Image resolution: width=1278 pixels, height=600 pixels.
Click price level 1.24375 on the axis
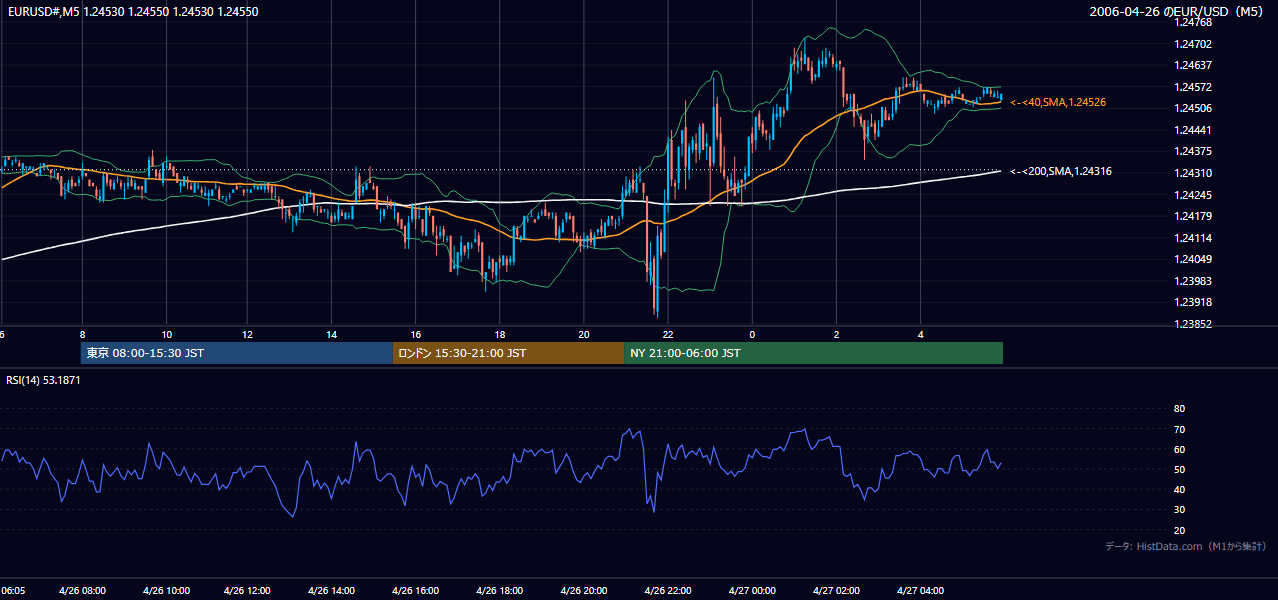1191,152
